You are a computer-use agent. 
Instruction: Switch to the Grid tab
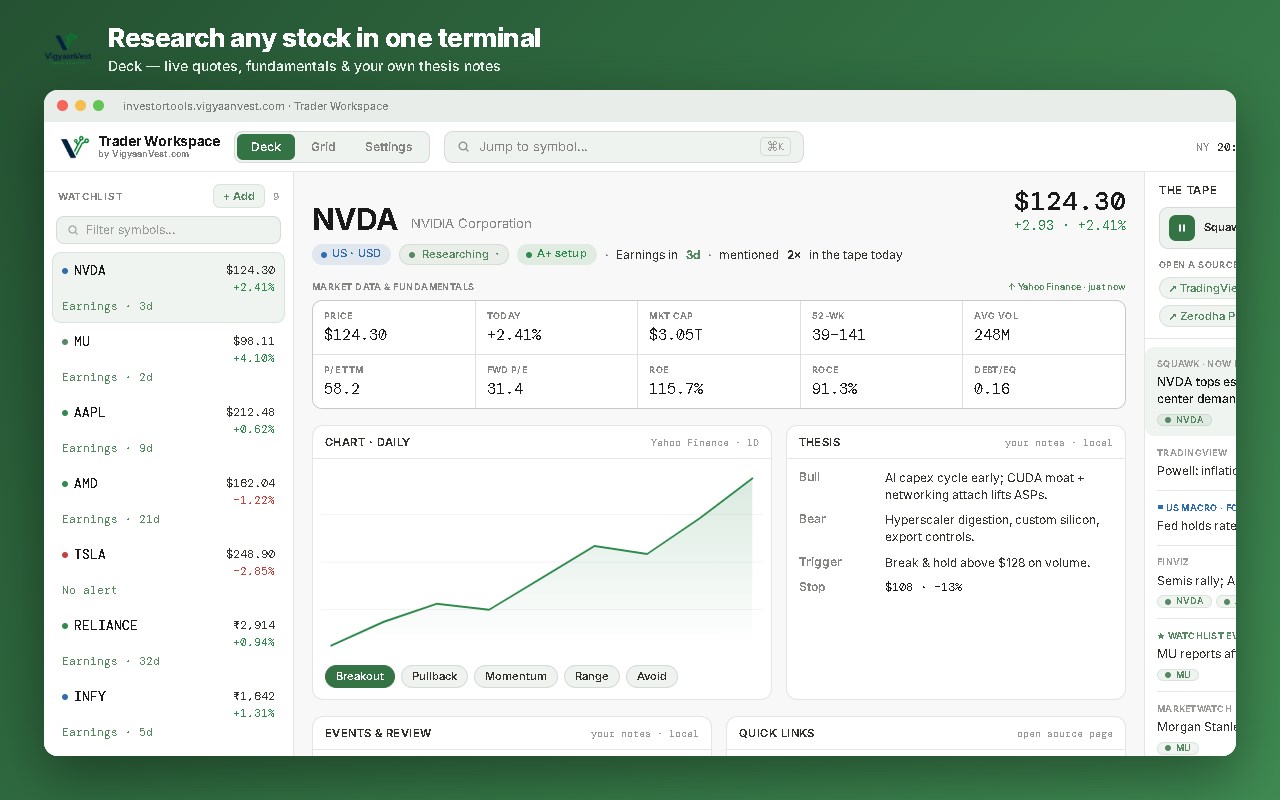click(x=323, y=147)
